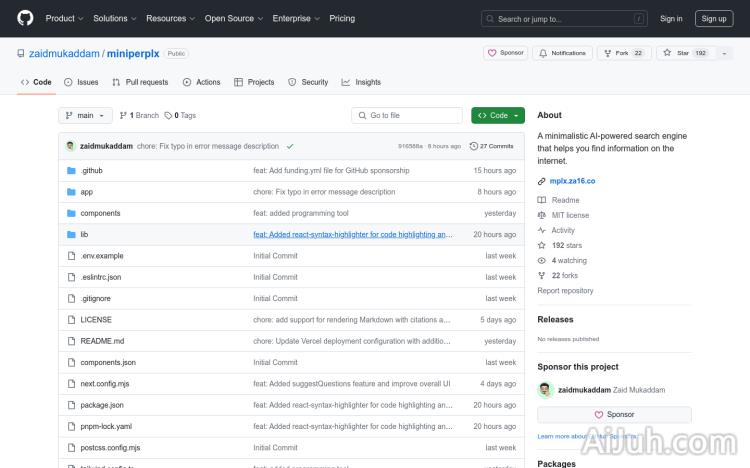Open the README.md file
Screen dimensions: 750x468
pos(102,341)
